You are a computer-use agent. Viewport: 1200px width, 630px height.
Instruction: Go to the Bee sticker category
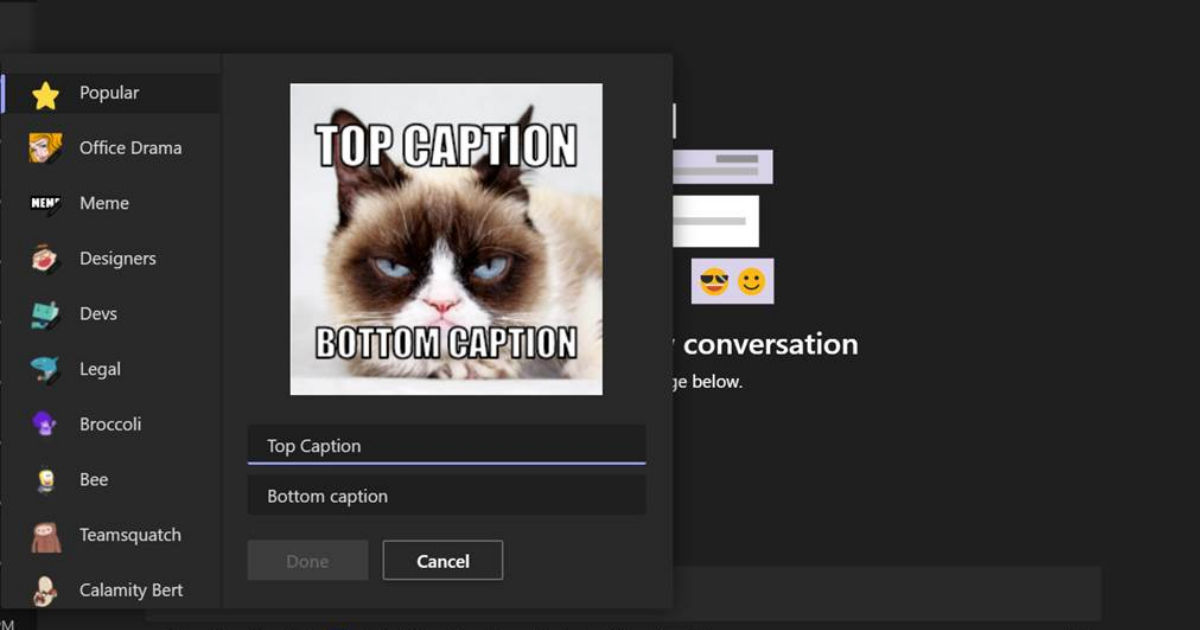click(x=111, y=480)
